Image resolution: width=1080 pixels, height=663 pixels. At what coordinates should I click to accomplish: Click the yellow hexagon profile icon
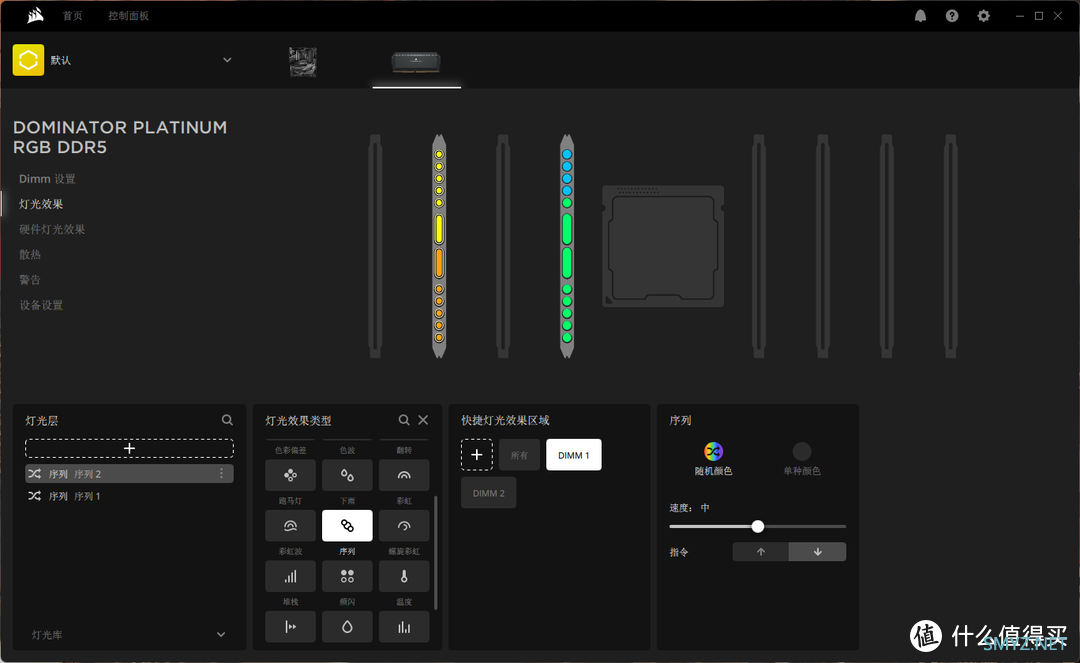click(28, 60)
